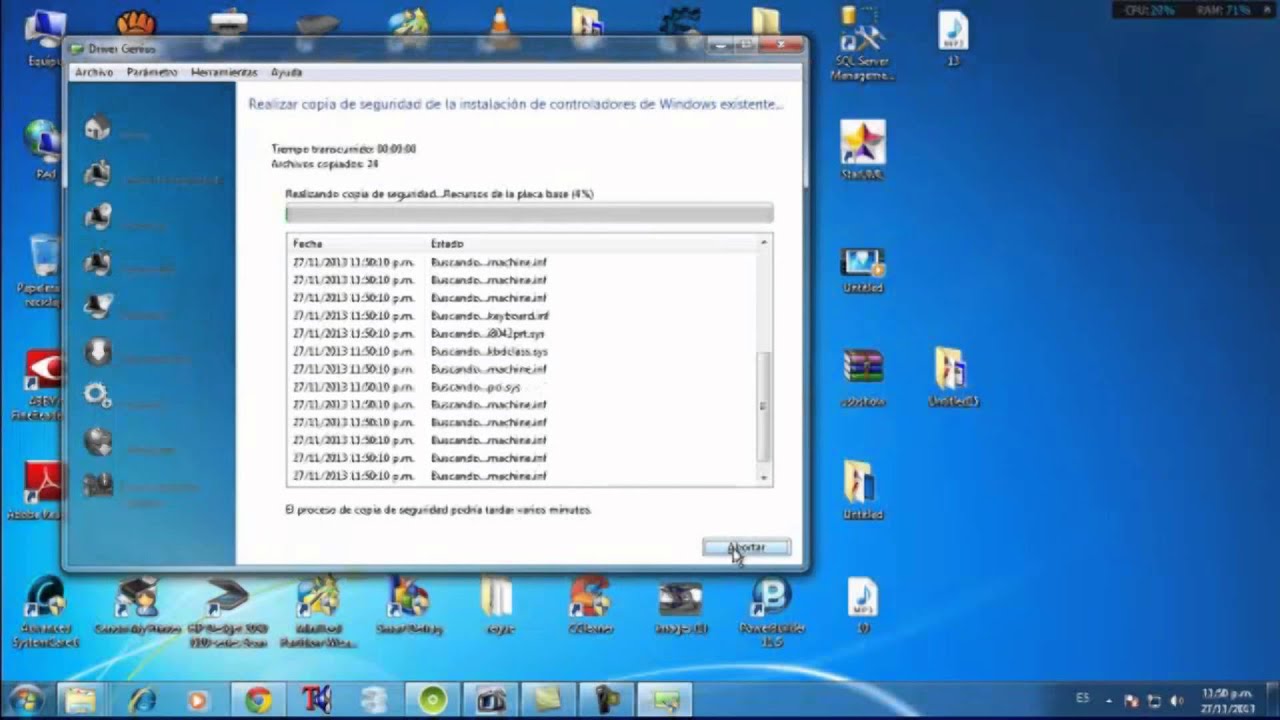Open Windows Explorer from the taskbar
This screenshot has height=720, width=1280.
coord(80,700)
